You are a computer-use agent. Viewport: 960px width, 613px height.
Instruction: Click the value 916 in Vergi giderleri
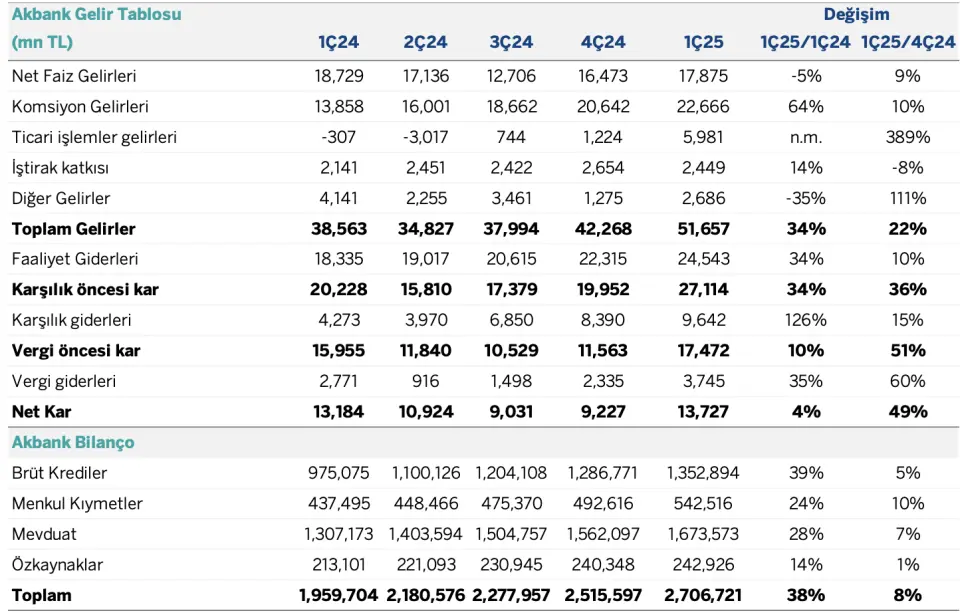point(425,382)
